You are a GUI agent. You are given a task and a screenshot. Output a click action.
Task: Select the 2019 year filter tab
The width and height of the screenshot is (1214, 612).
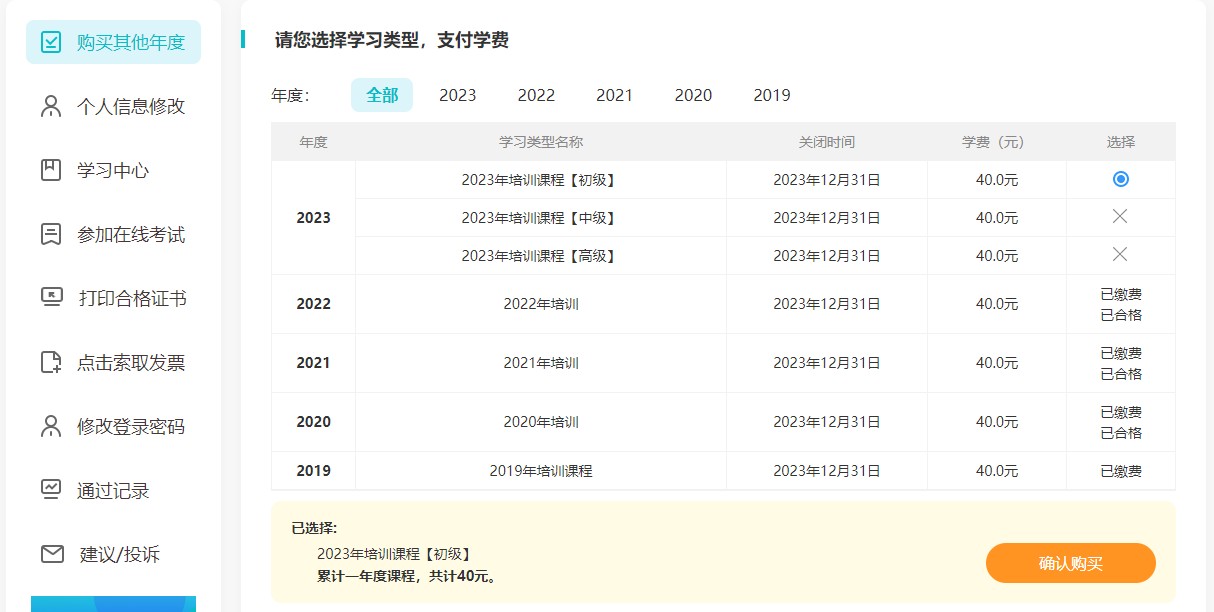tap(771, 95)
